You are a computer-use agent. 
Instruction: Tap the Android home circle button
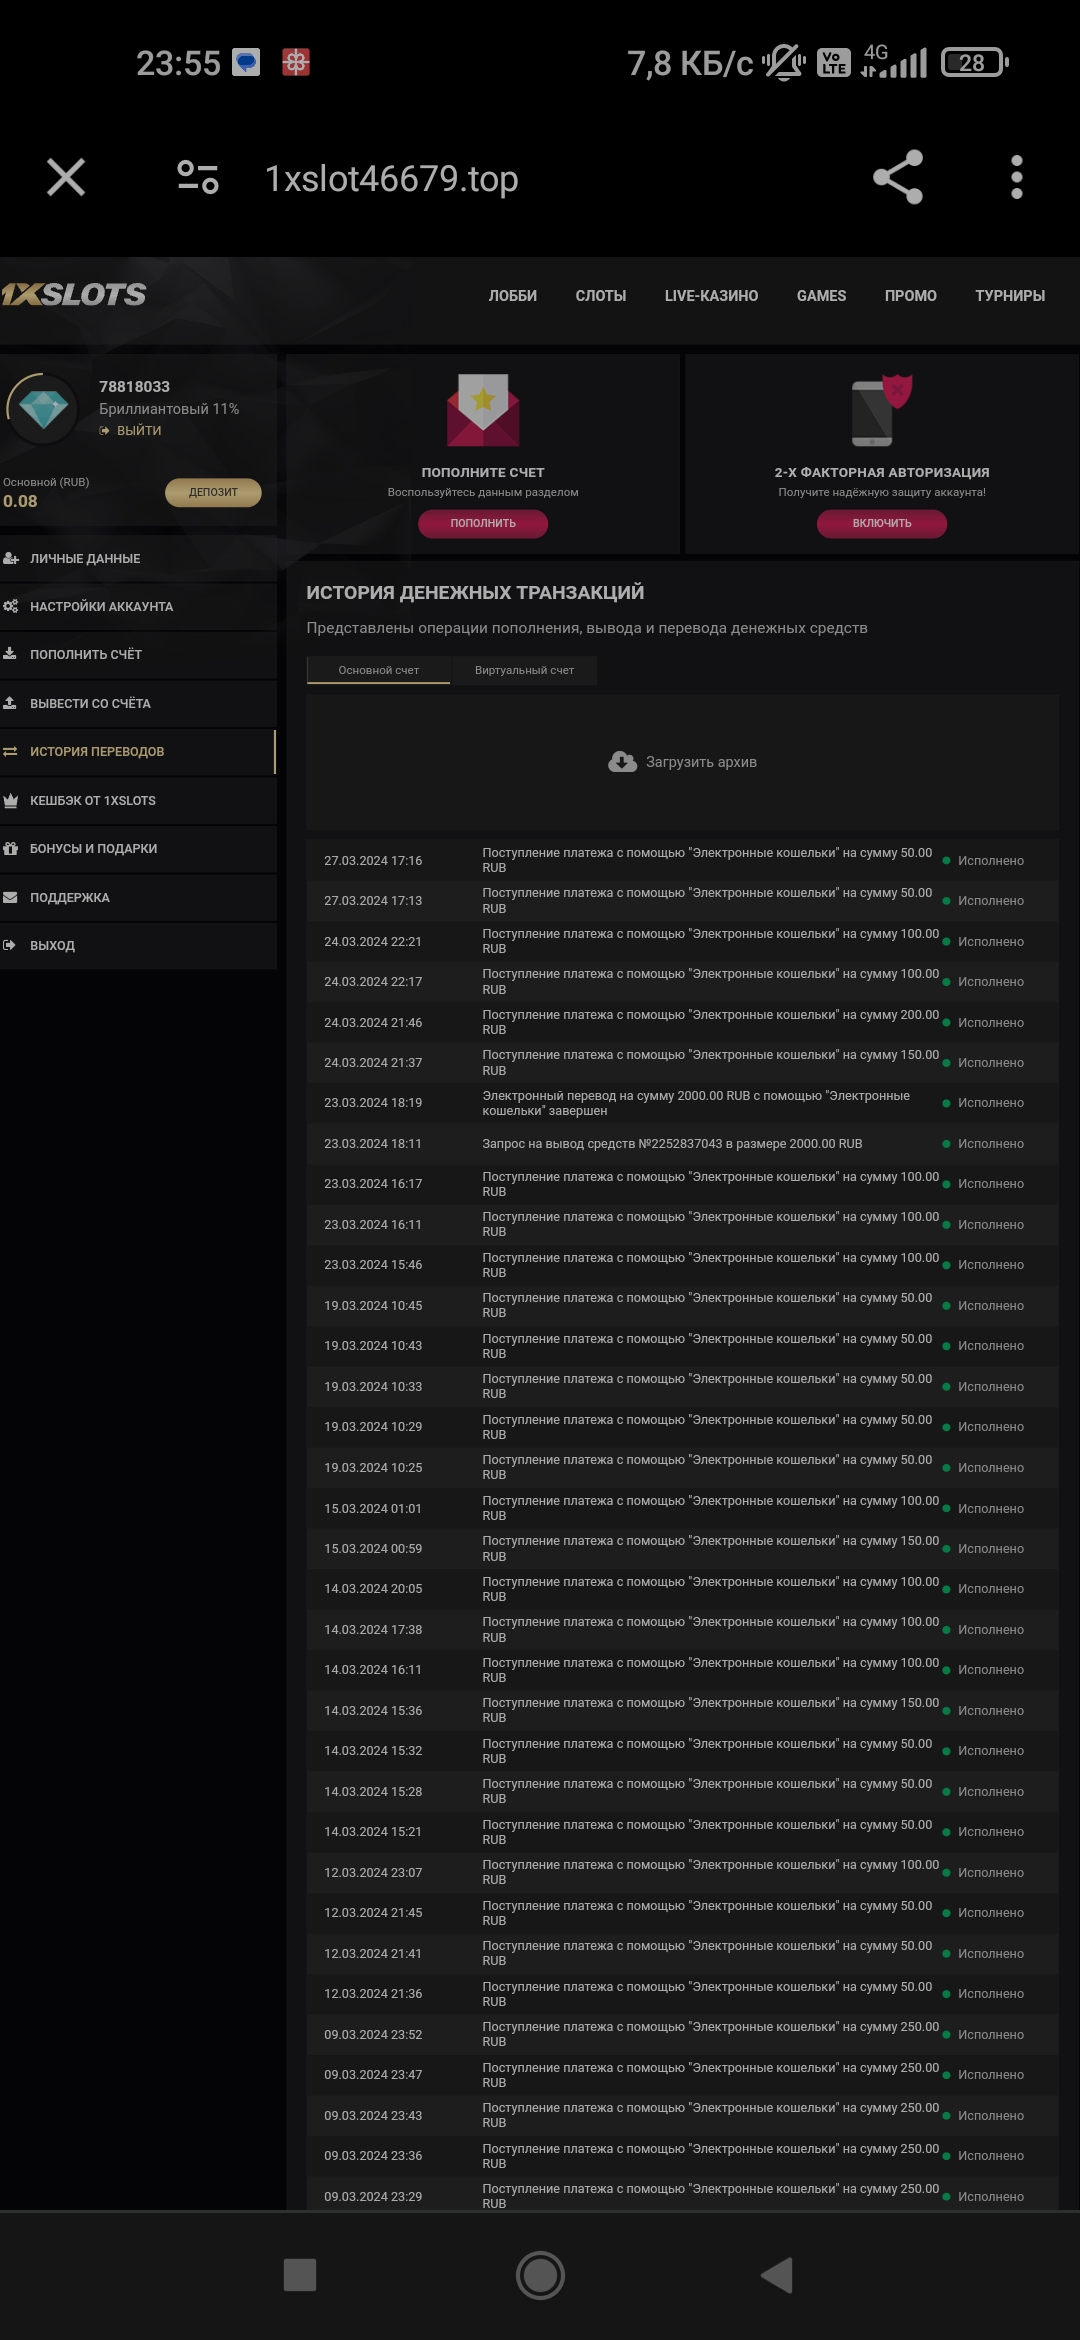pyautogui.click(x=540, y=2276)
